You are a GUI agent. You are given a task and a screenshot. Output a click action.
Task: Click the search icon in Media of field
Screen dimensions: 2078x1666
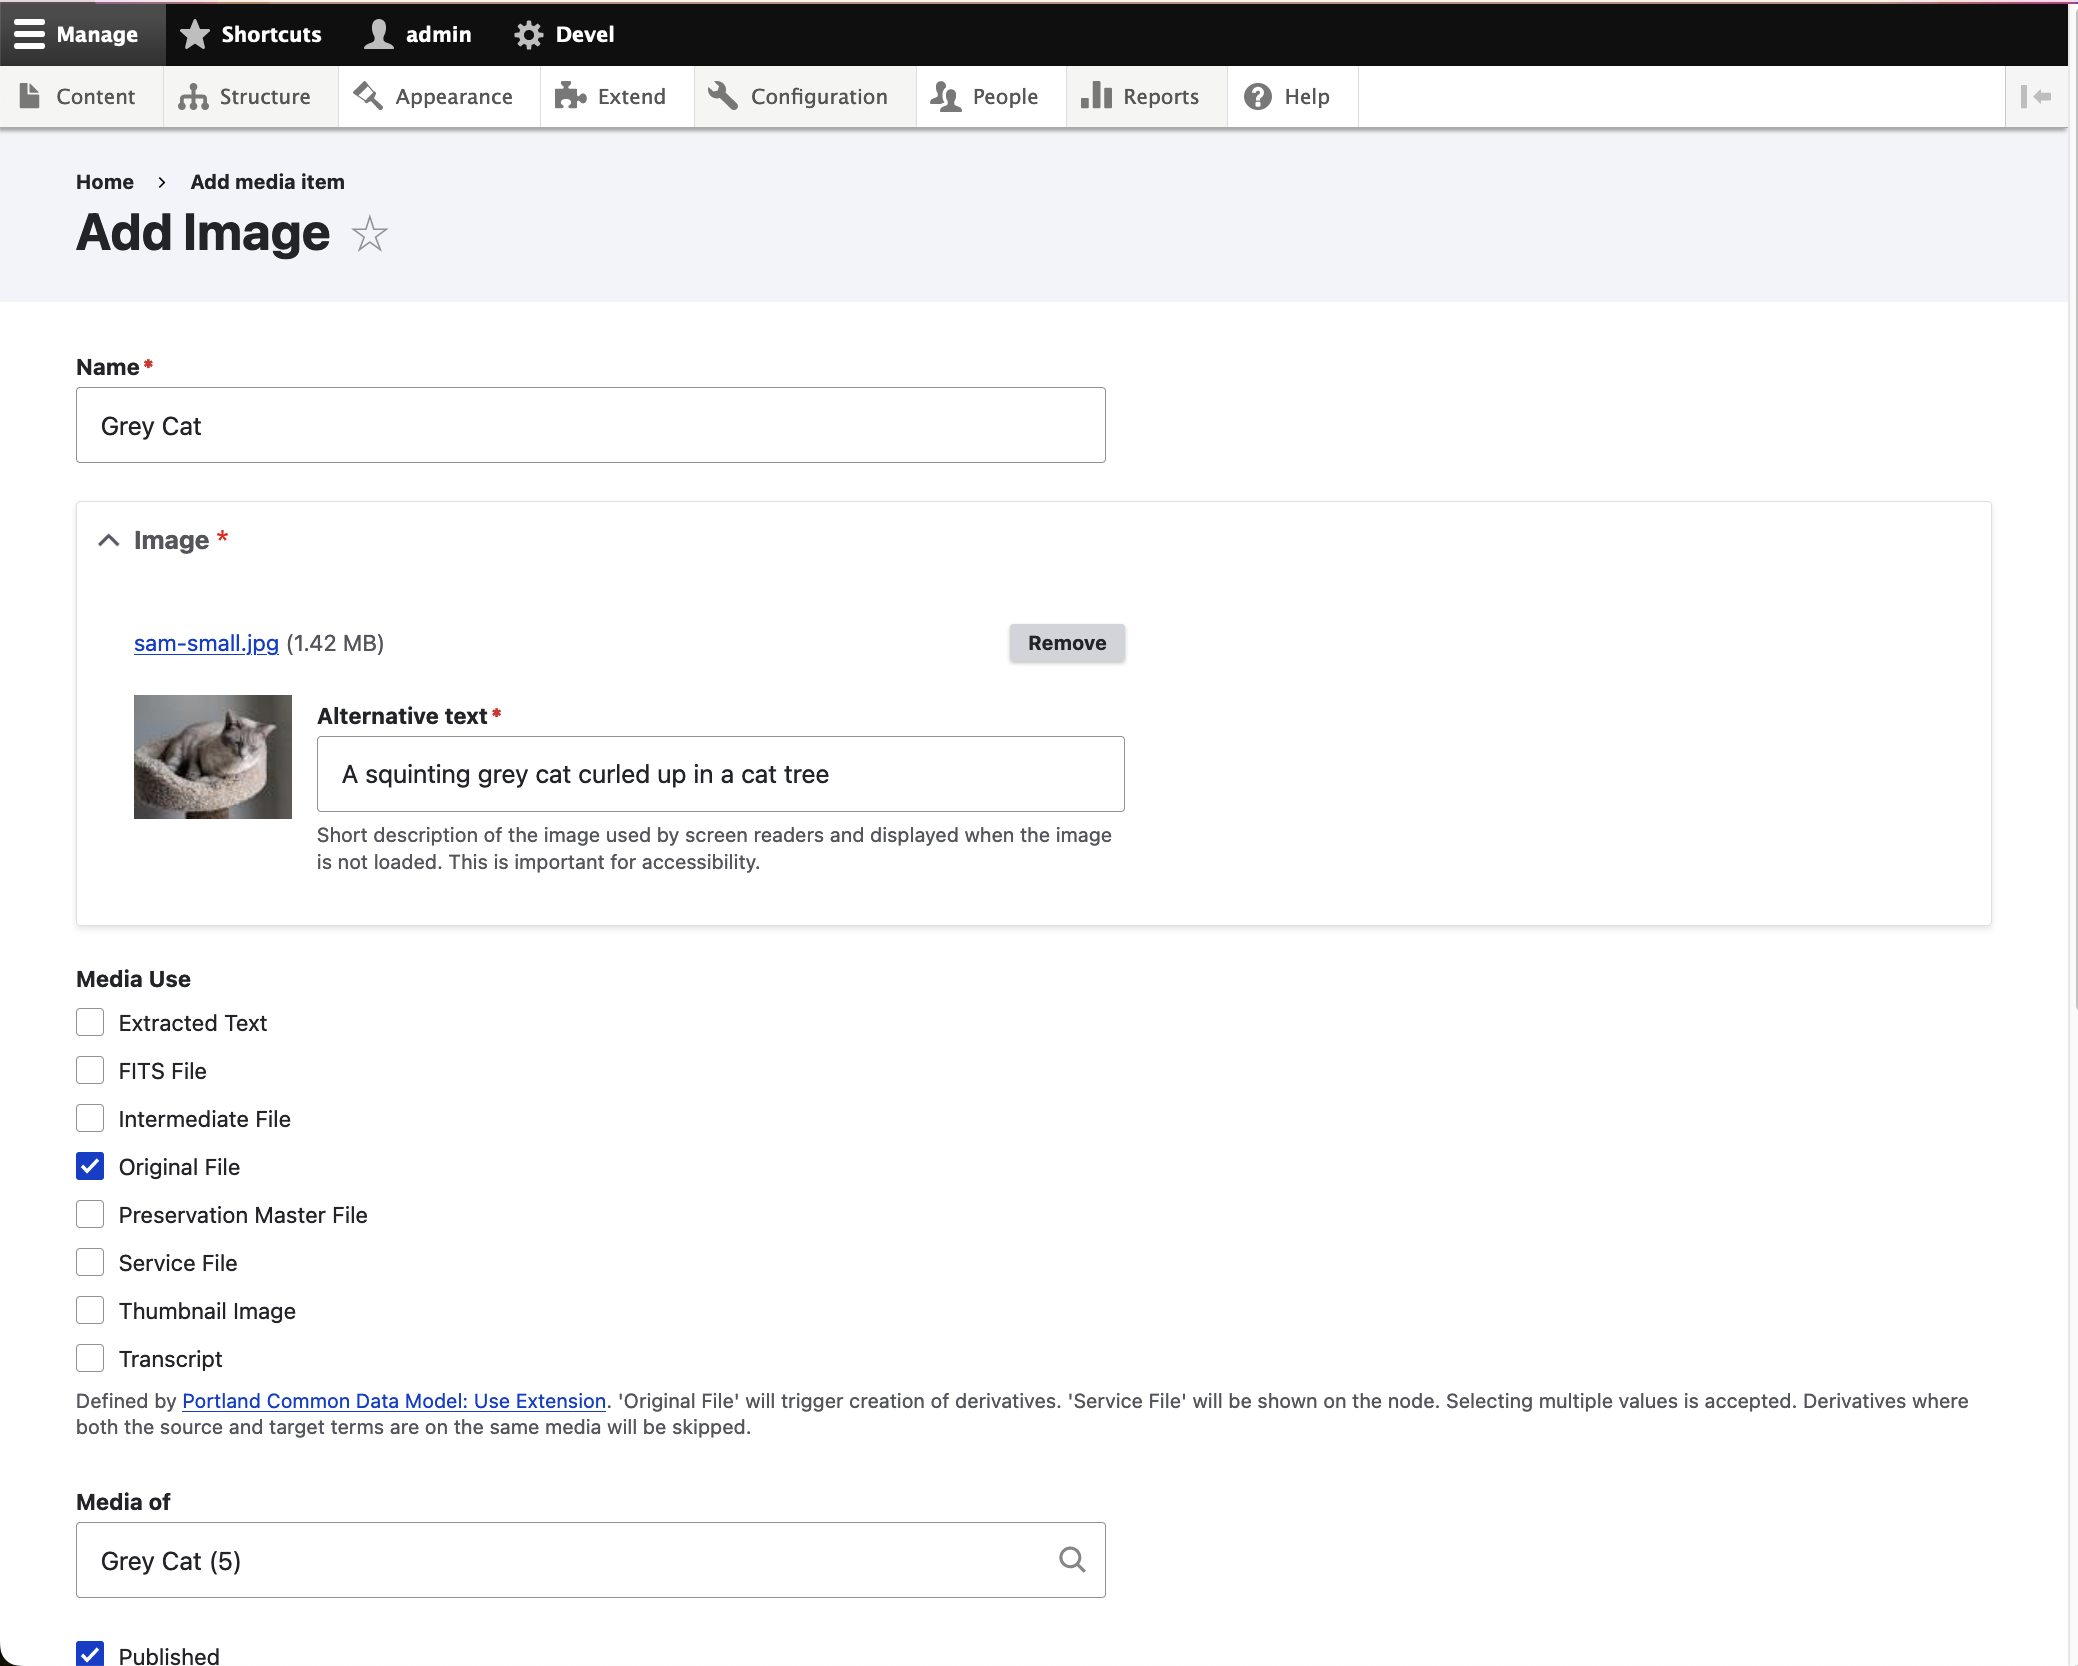pyautogui.click(x=1071, y=1559)
